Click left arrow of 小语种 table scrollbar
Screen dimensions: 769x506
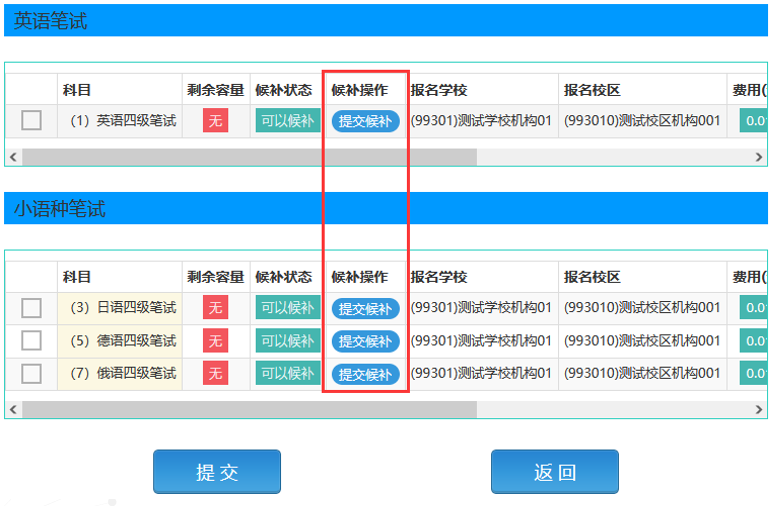click(13, 409)
